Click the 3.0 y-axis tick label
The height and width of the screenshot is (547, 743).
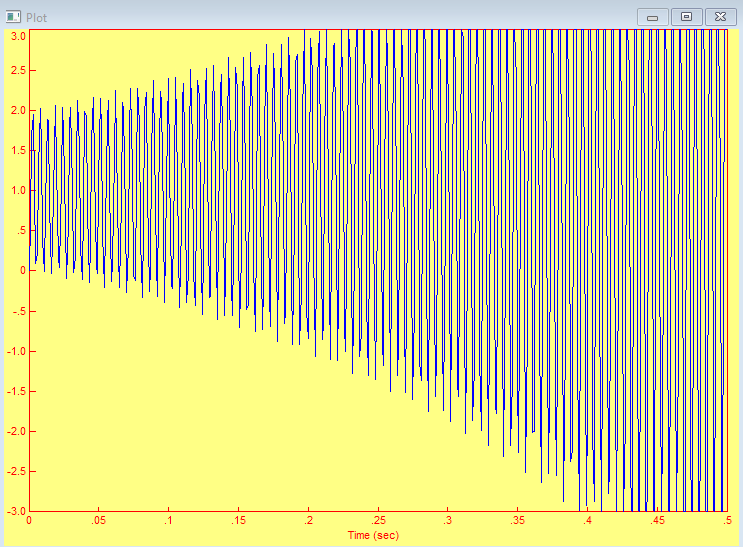point(17,34)
